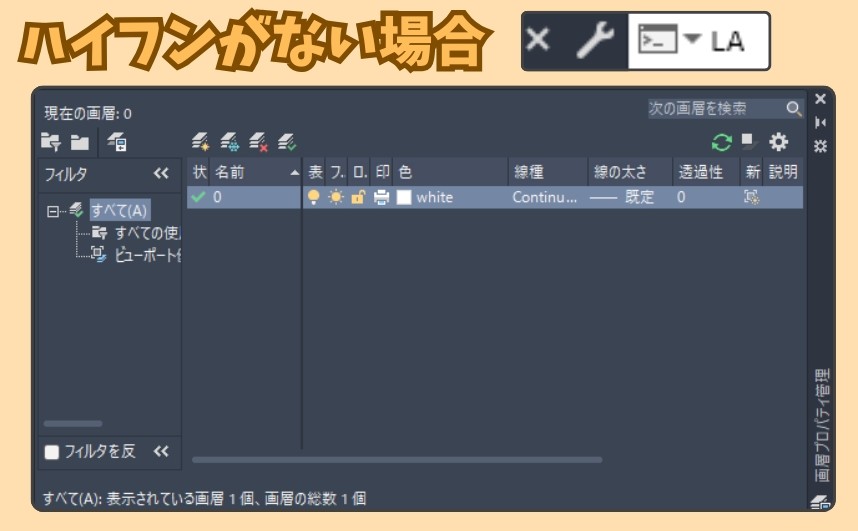Select the すべての使用 filter tree item
Viewport: 858px width, 531px height.
point(147,233)
